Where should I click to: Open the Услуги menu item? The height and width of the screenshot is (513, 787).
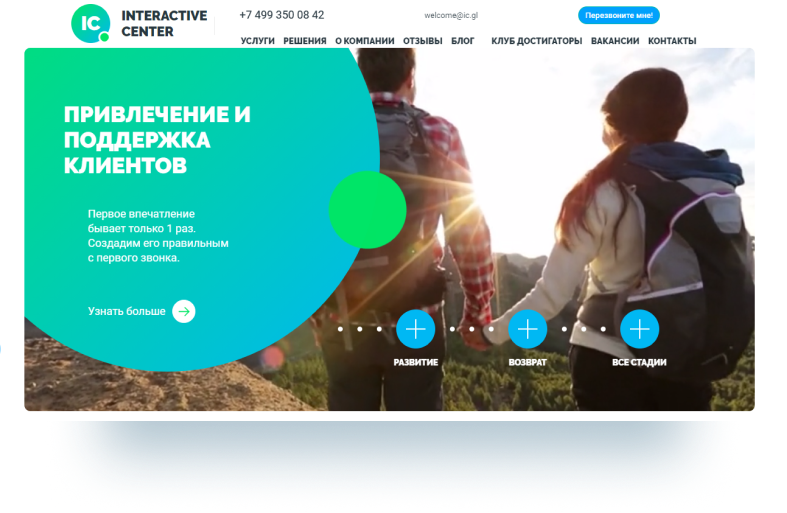pos(257,41)
